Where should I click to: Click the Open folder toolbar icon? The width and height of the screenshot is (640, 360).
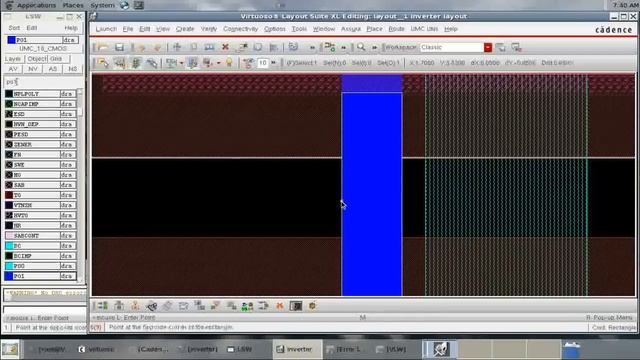coord(103,47)
